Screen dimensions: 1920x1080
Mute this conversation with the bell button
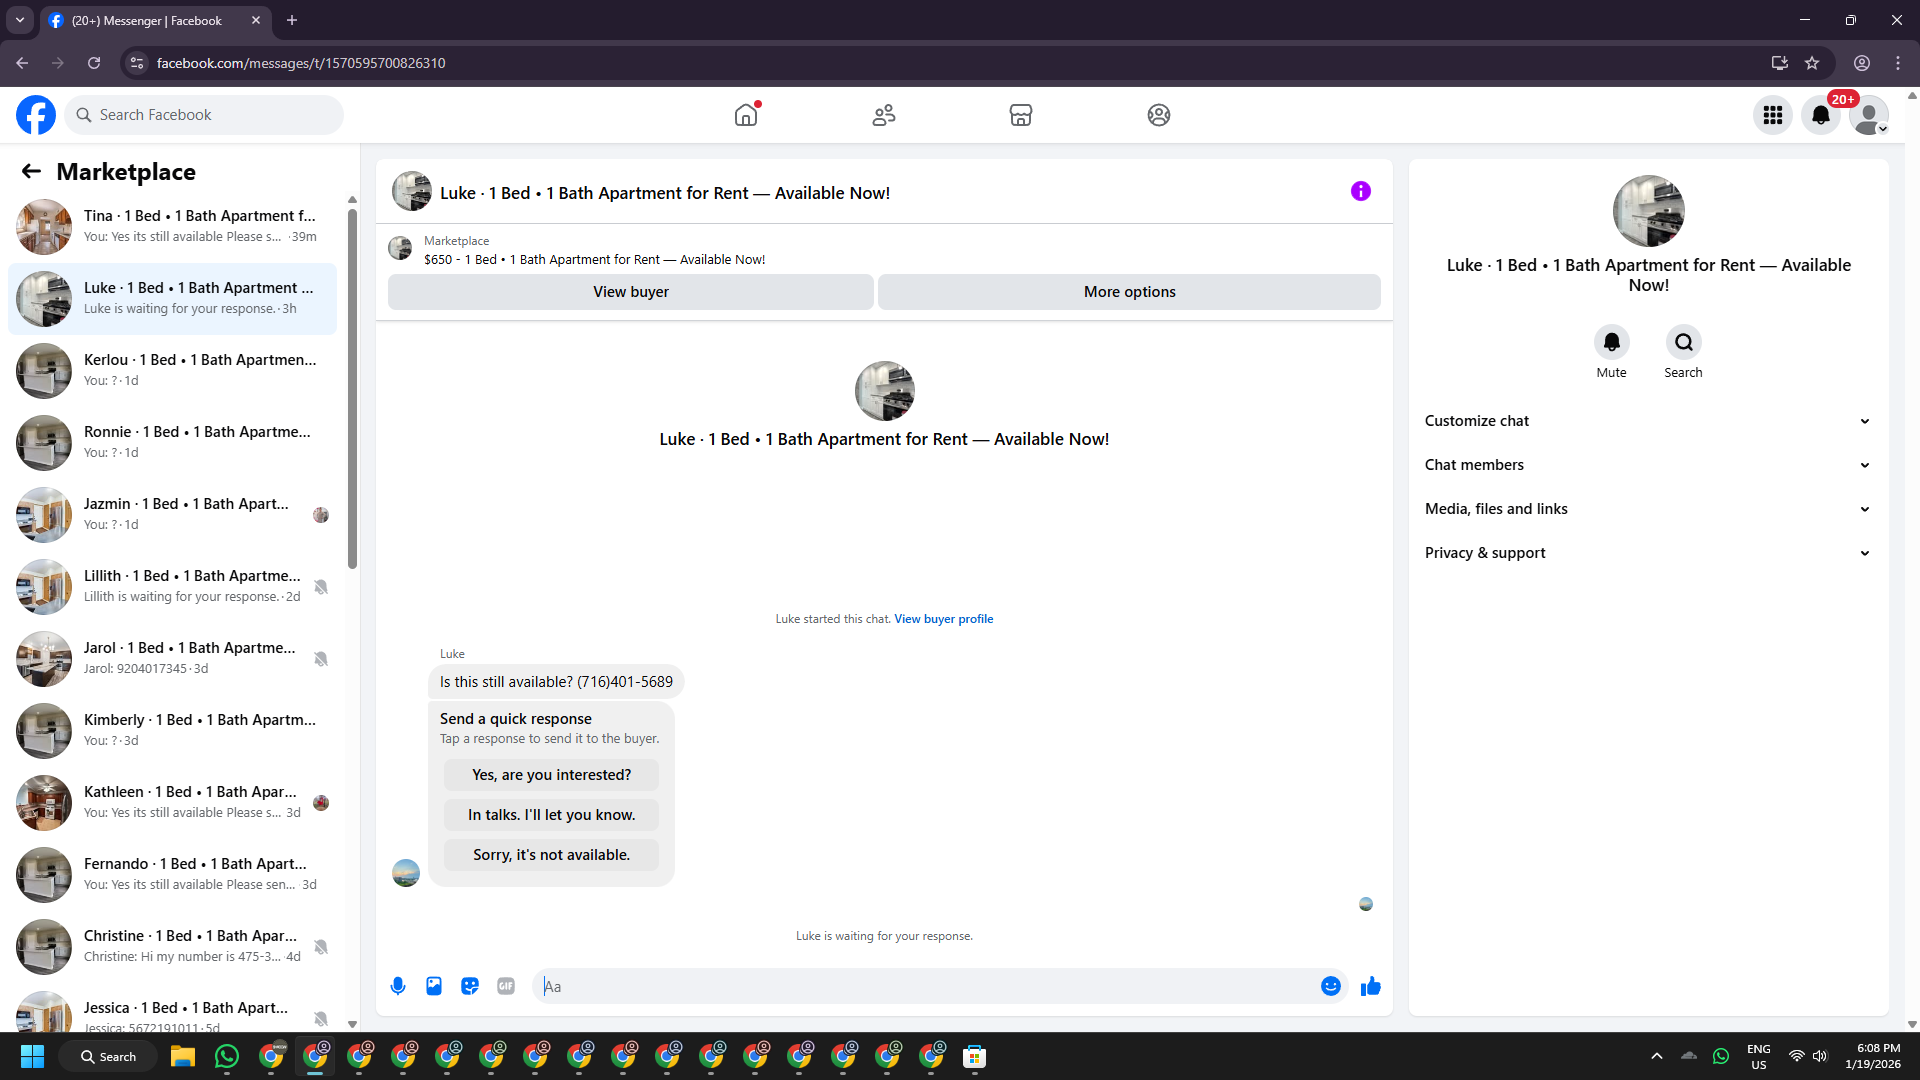[x=1611, y=343]
